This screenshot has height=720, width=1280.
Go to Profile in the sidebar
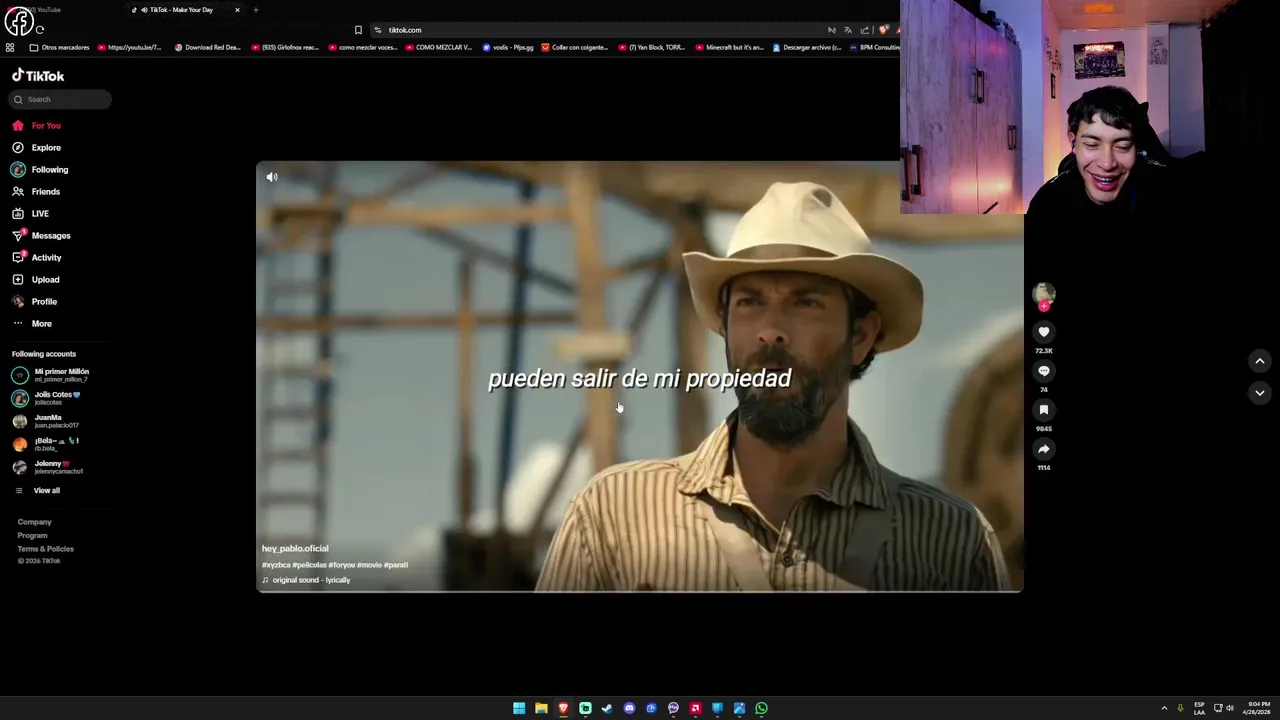(x=34, y=302)
